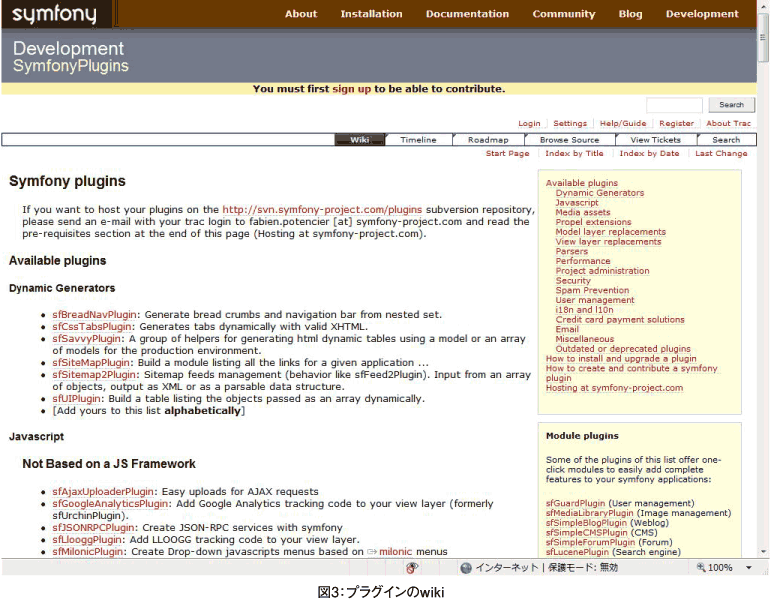
Task: Open the Settings link
Action: pyautogui.click(x=570, y=123)
